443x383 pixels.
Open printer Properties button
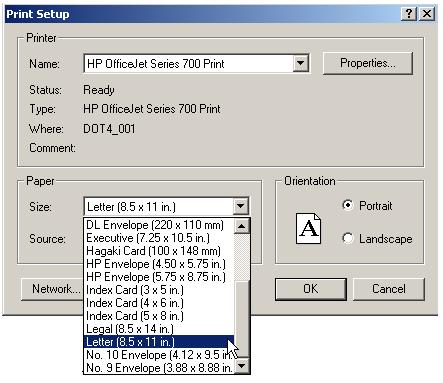(368, 63)
